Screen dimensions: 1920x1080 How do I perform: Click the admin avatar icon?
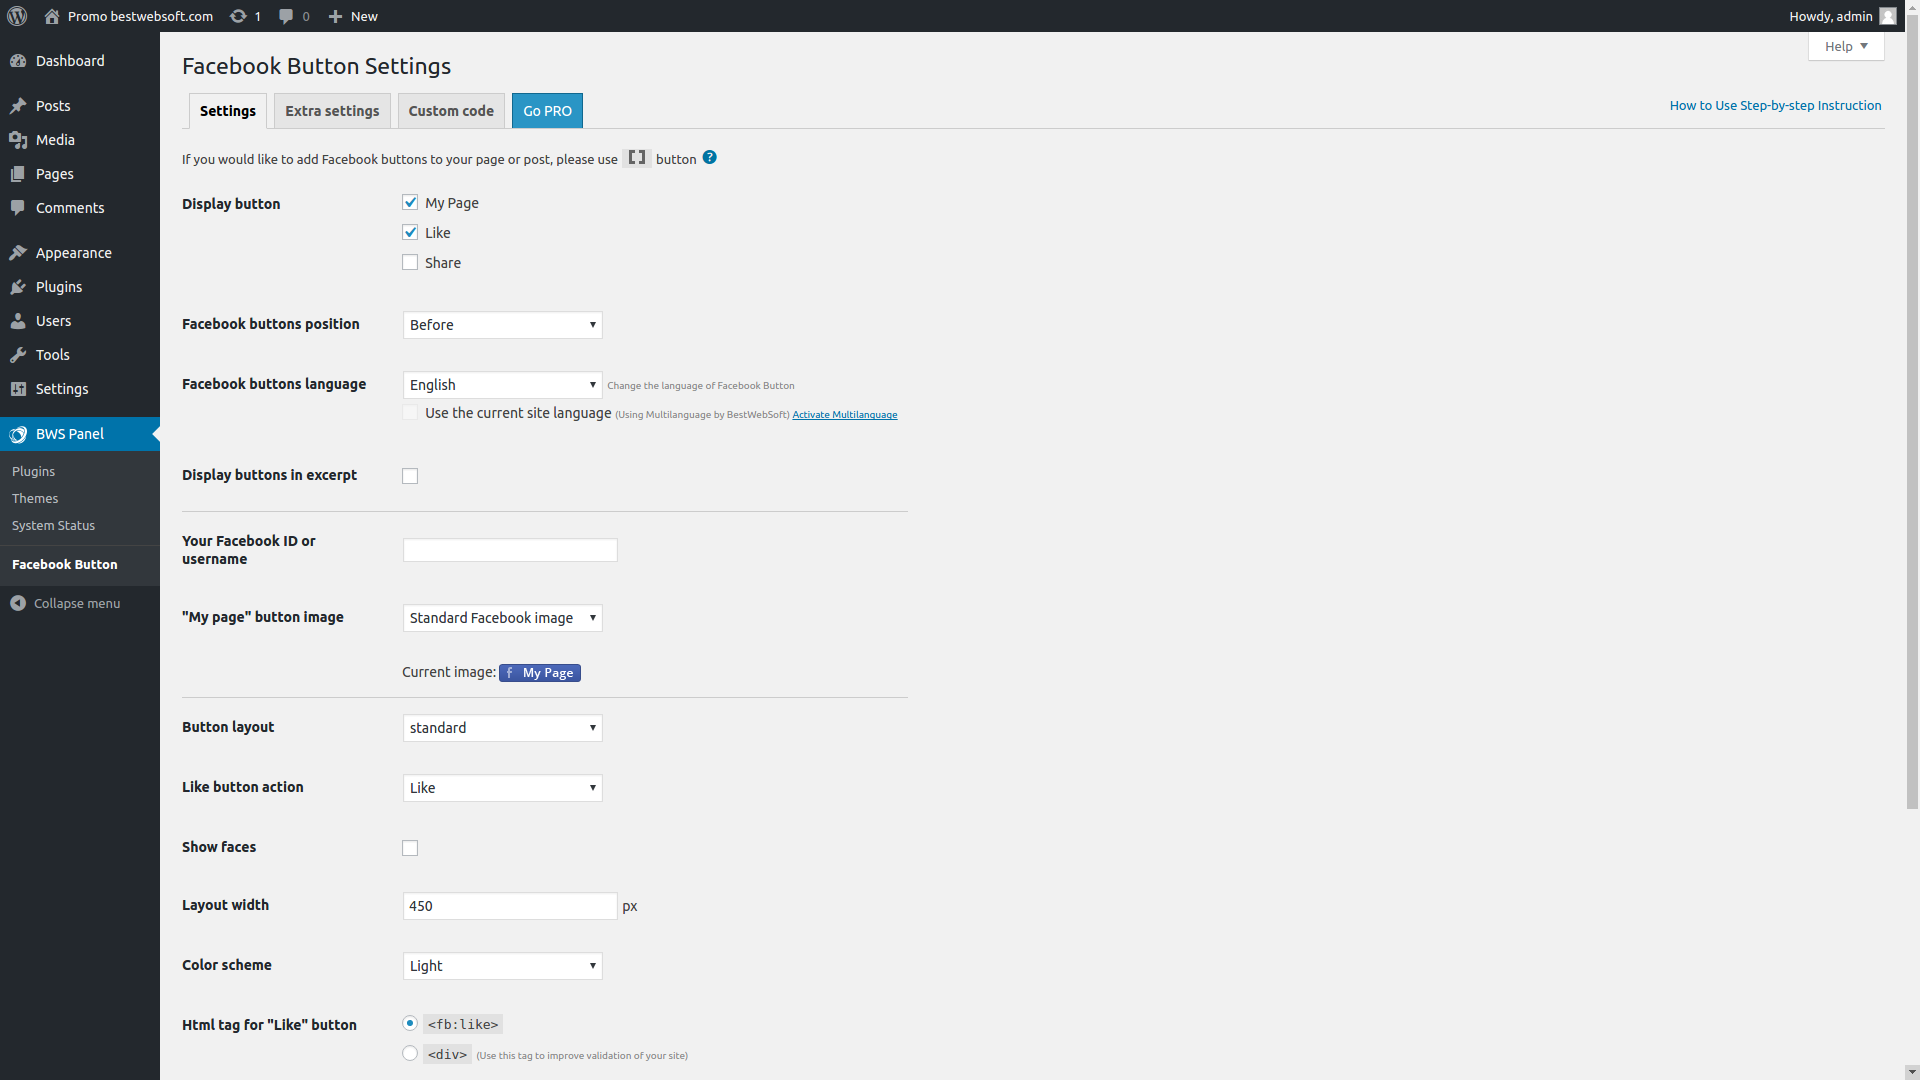click(1888, 16)
